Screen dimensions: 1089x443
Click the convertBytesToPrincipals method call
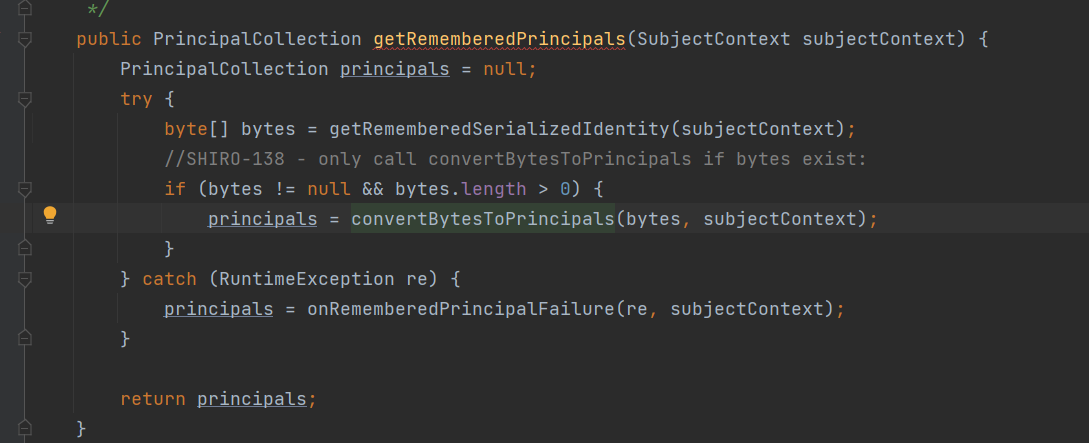click(483, 219)
